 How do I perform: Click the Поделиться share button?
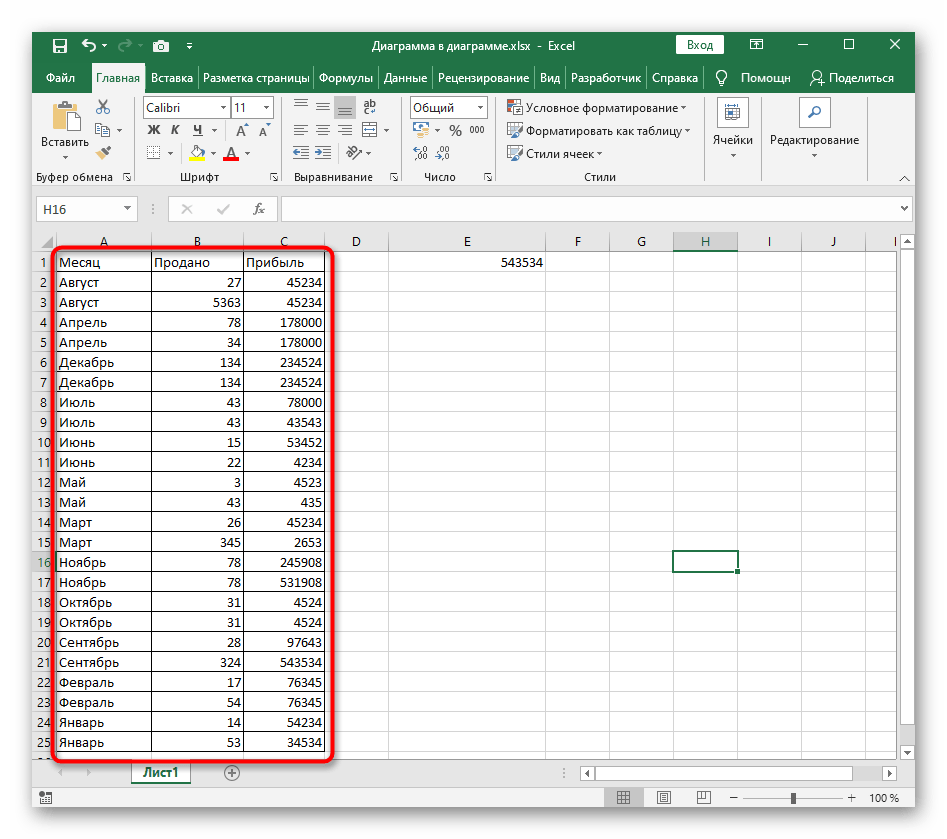pos(852,78)
